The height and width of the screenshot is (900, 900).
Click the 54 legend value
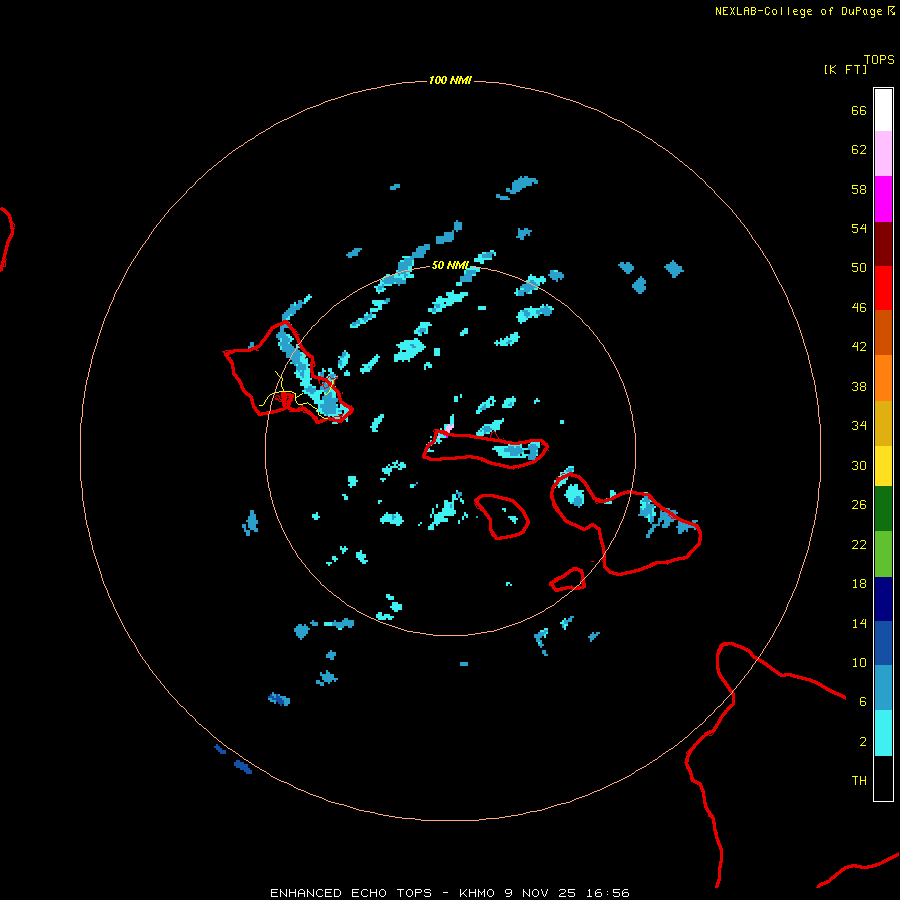click(x=859, y=228)
